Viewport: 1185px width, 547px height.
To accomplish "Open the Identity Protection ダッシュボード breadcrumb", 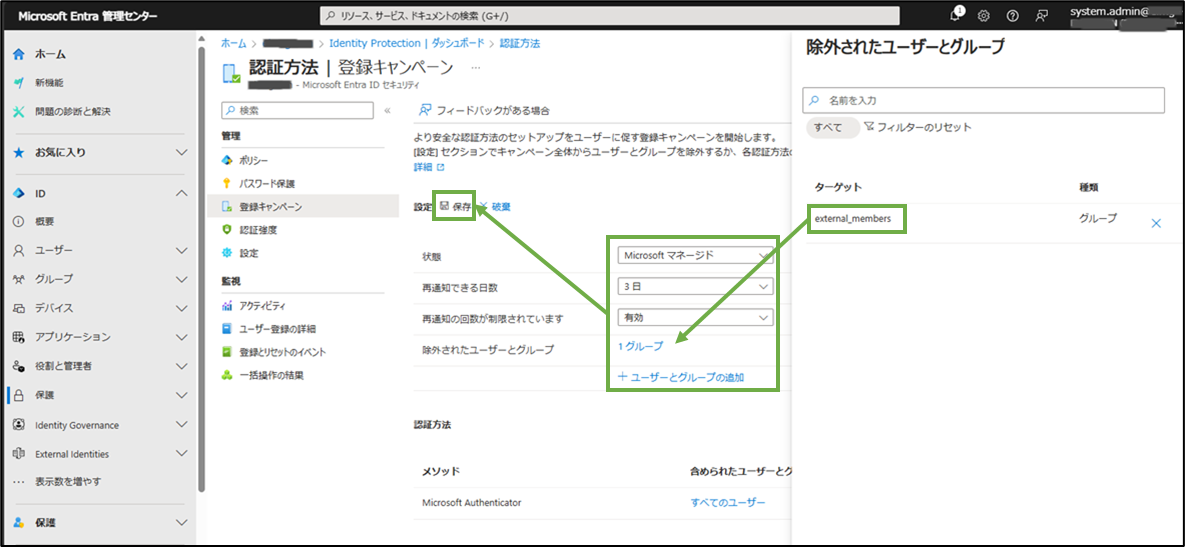I will (407, 44).
